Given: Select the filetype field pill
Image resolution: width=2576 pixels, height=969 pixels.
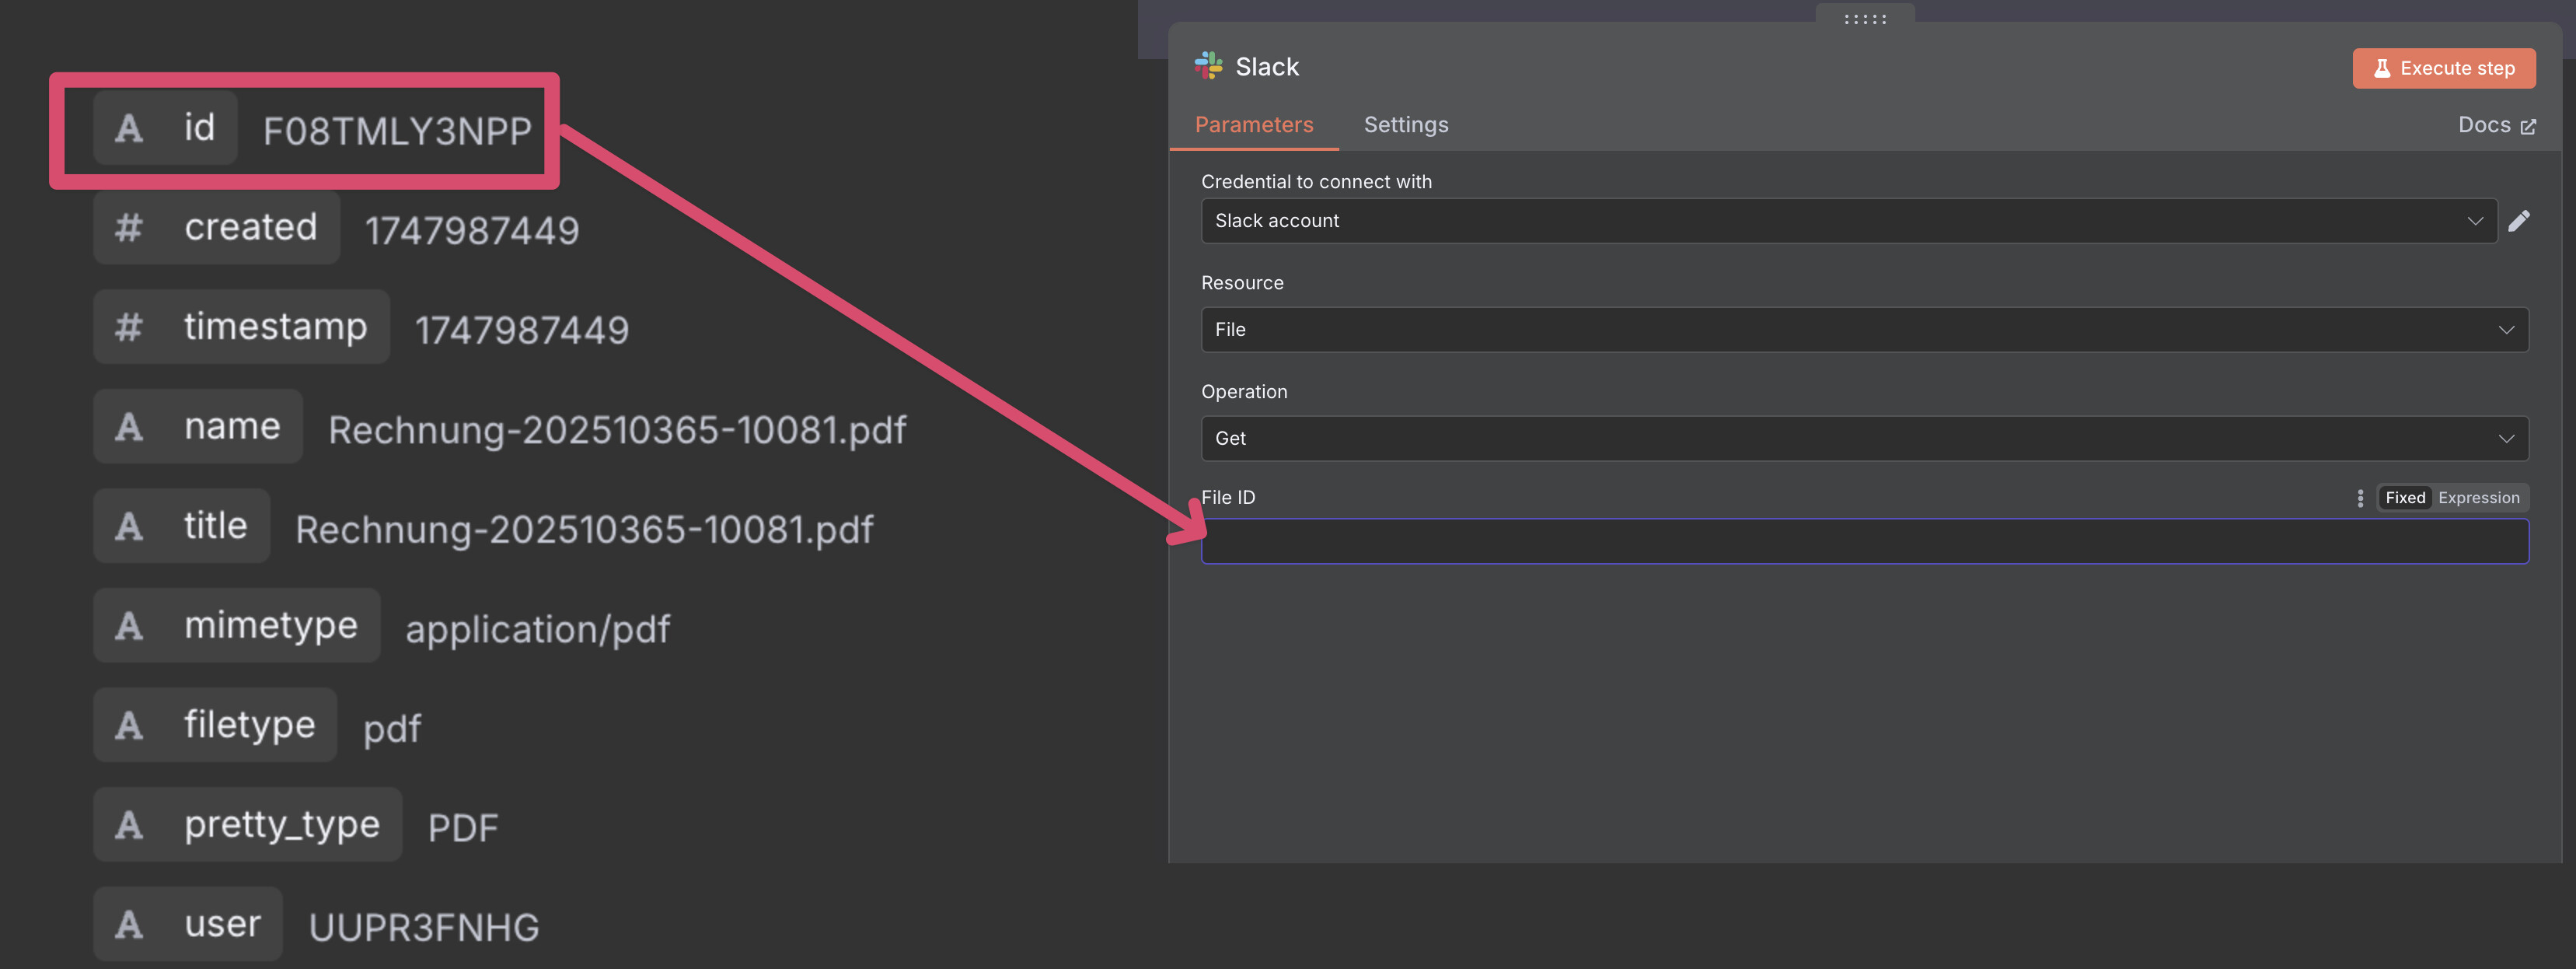Looking at the screenshot, I should point(215,725).
